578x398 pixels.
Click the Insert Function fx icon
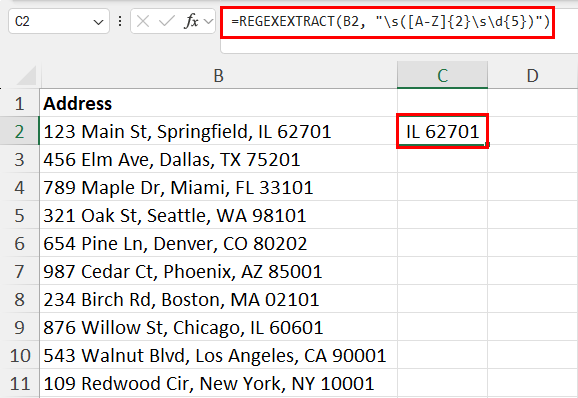[192, 21]
